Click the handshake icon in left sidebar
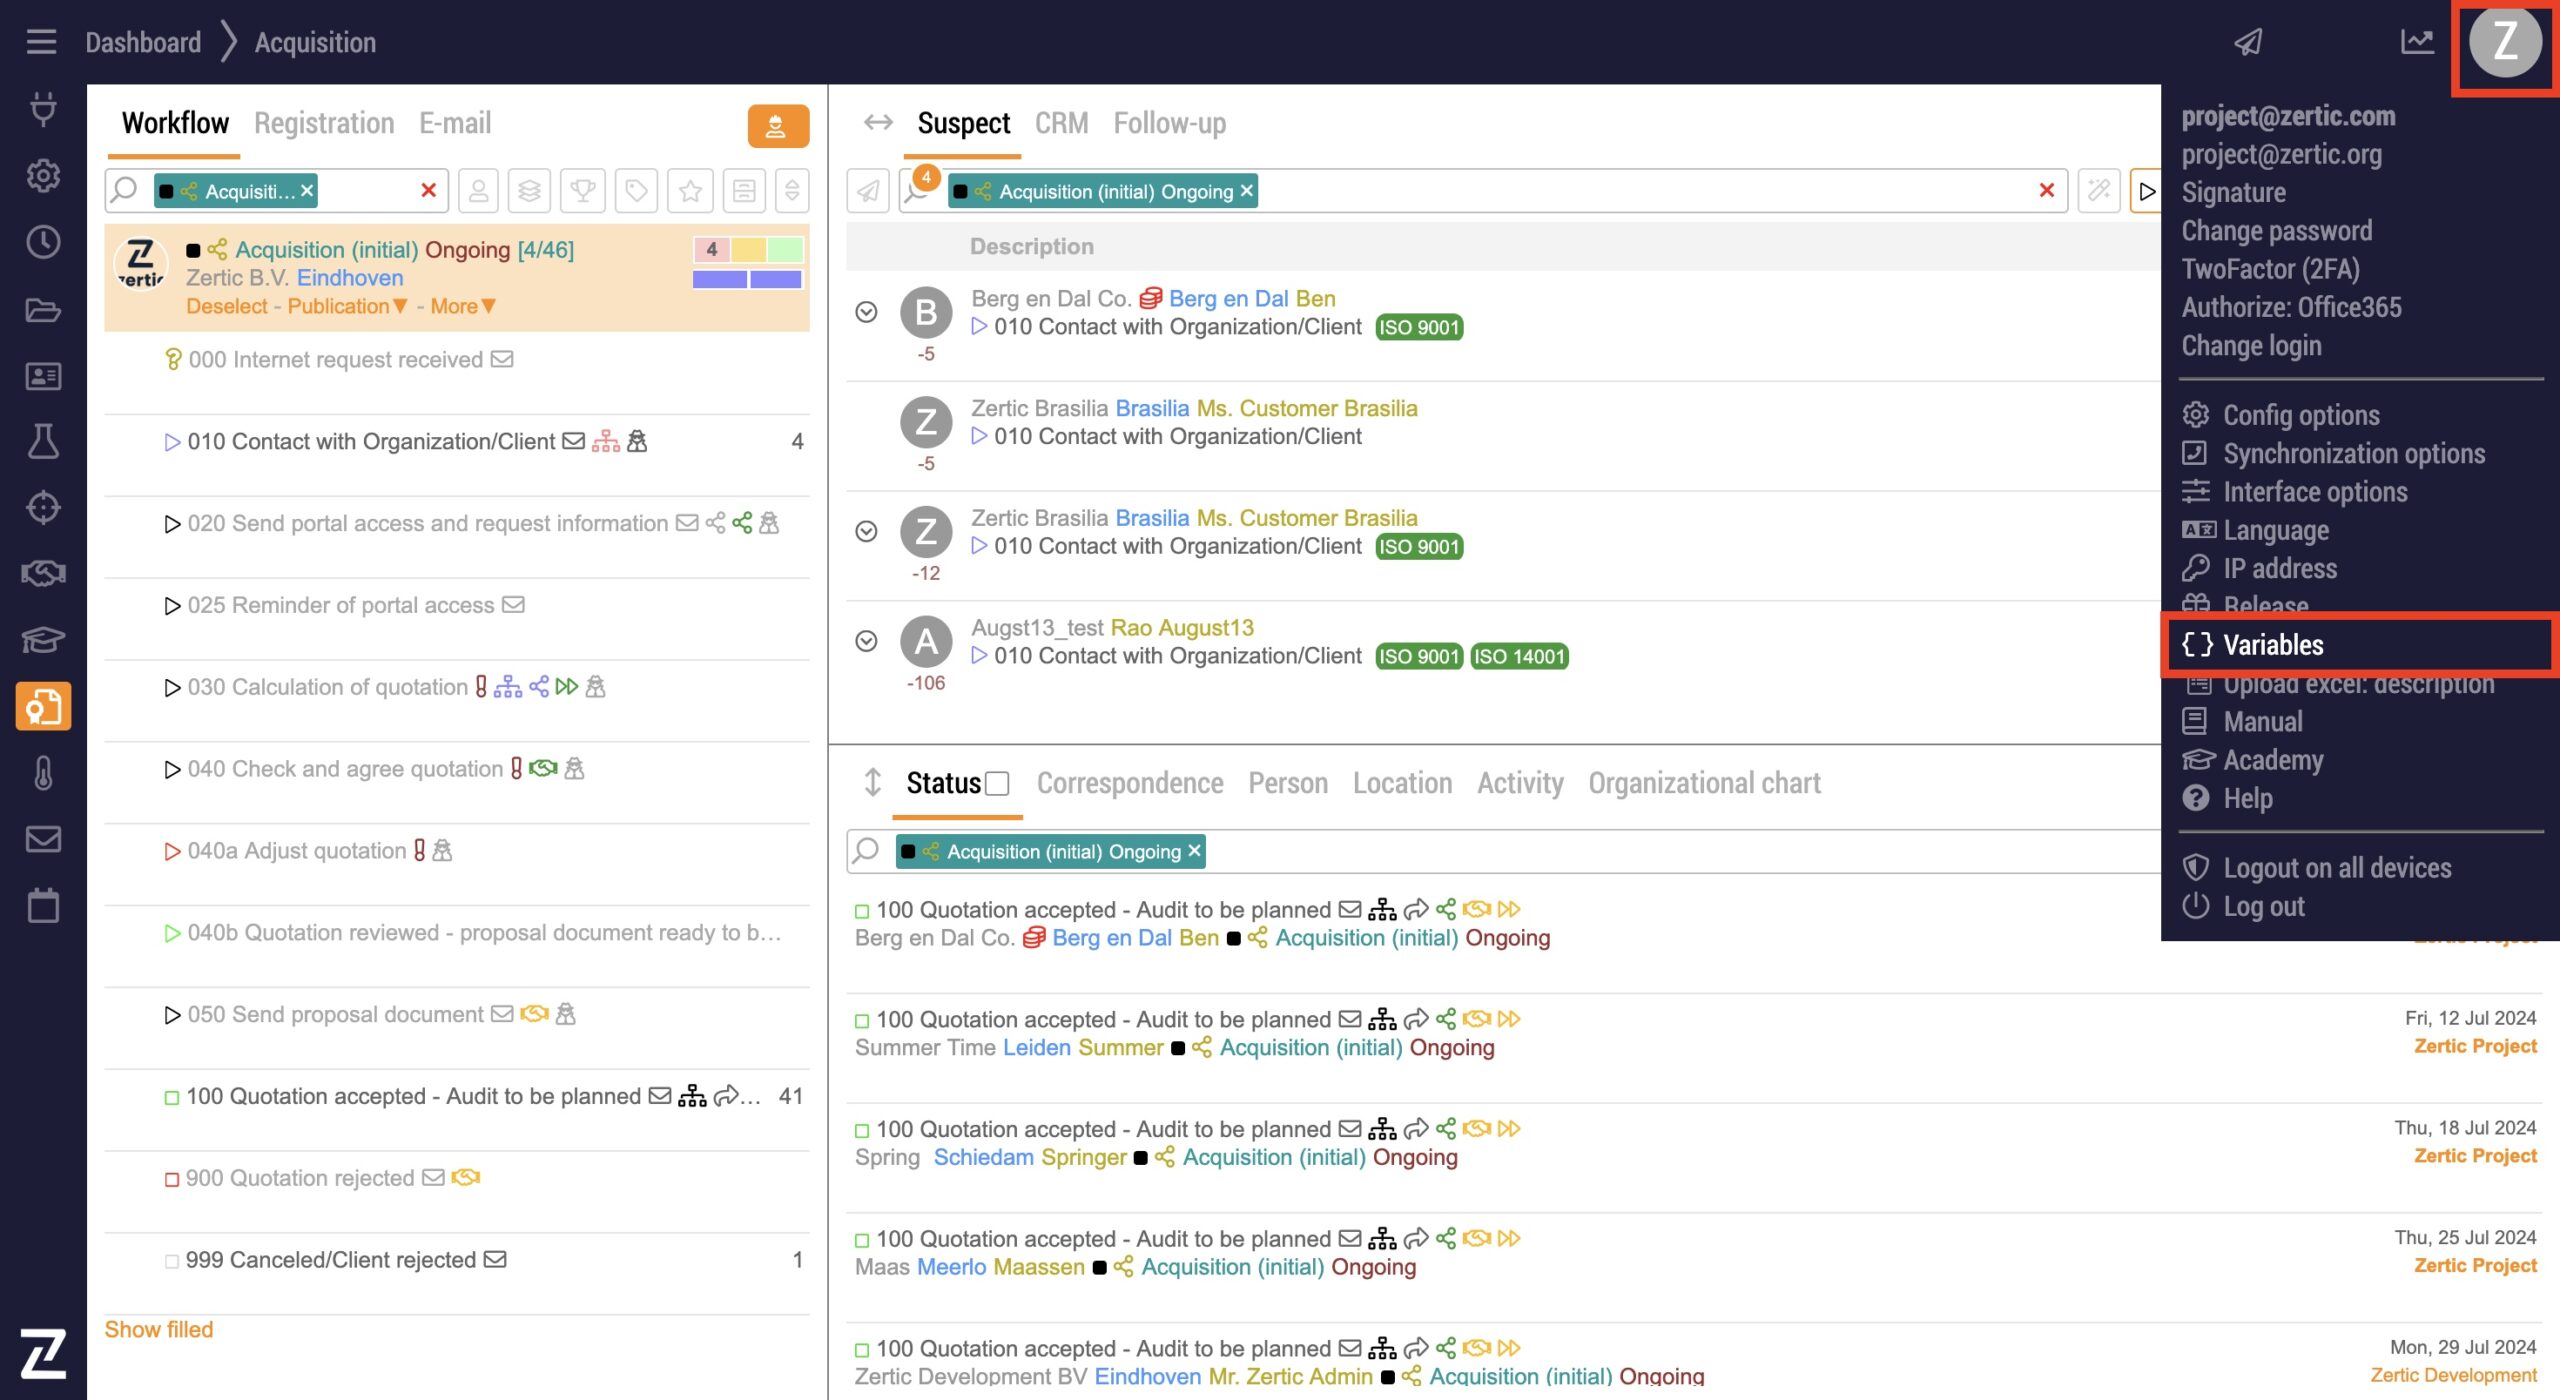 tap(43, 574)
